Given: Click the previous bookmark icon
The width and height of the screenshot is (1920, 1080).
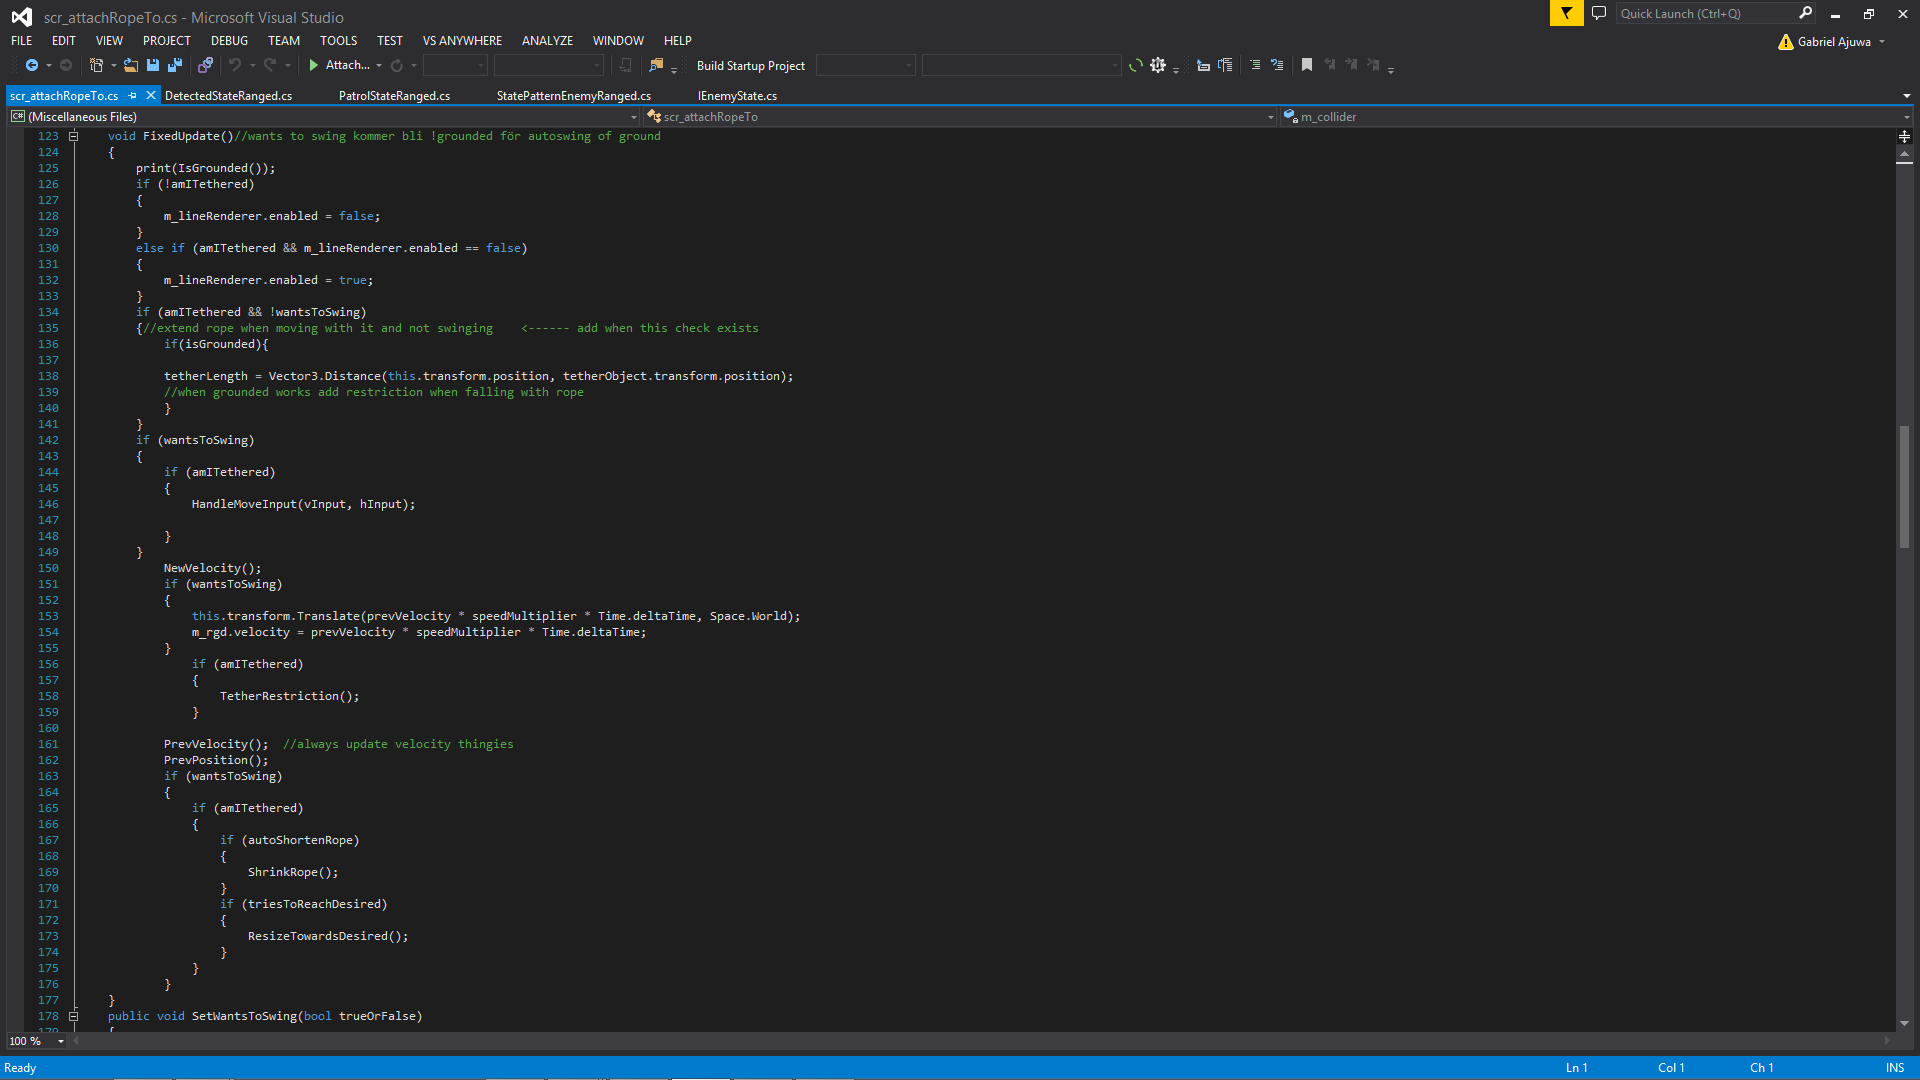Looking at the screenshot, I should (1330, 65).
